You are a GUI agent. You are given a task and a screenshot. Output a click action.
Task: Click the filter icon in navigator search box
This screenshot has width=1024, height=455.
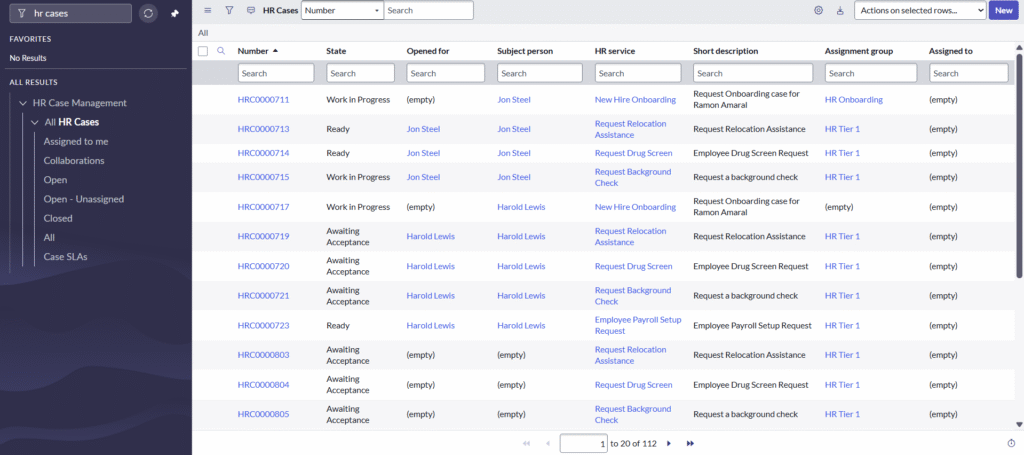22,13
